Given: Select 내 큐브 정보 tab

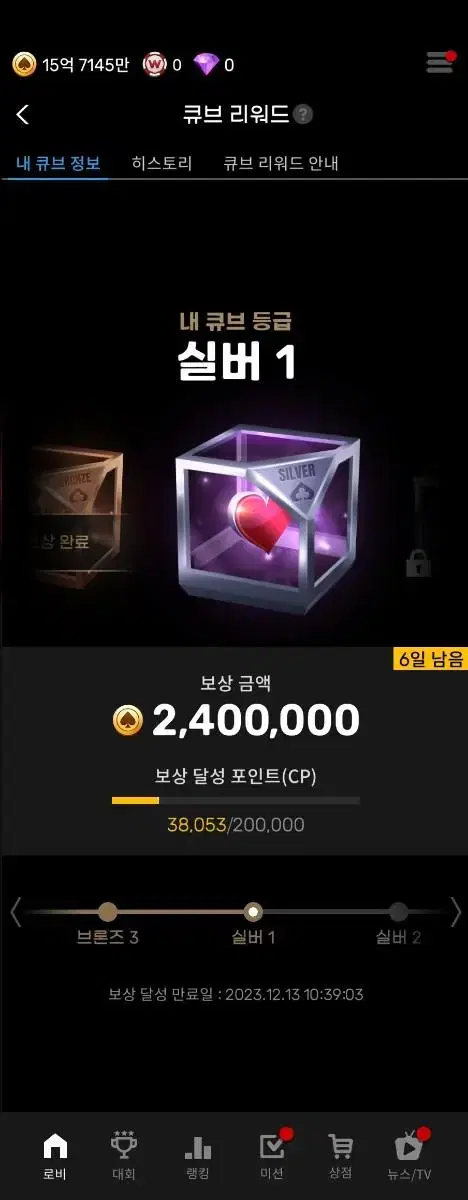Looking at the screenshot, I should pyautogui.click(x=58, y=163).
